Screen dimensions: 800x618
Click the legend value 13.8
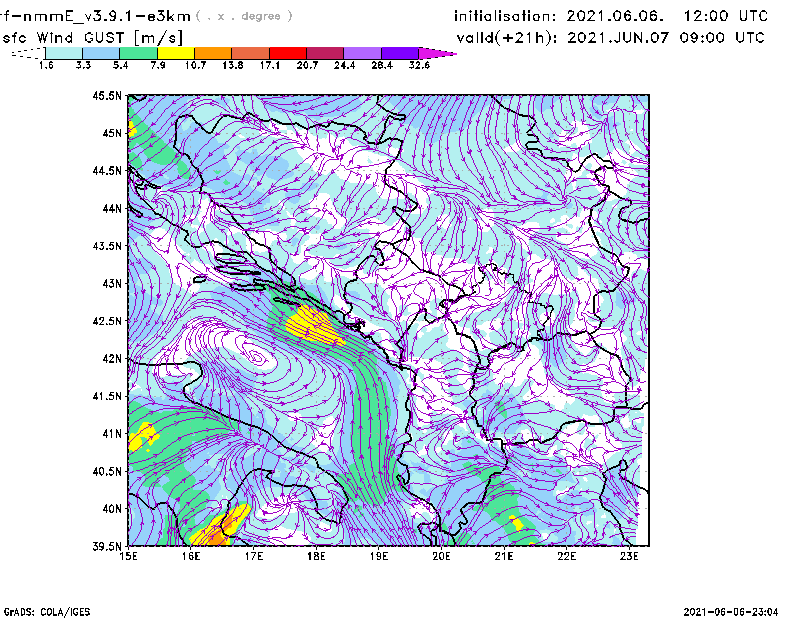[x=233, y=65]
